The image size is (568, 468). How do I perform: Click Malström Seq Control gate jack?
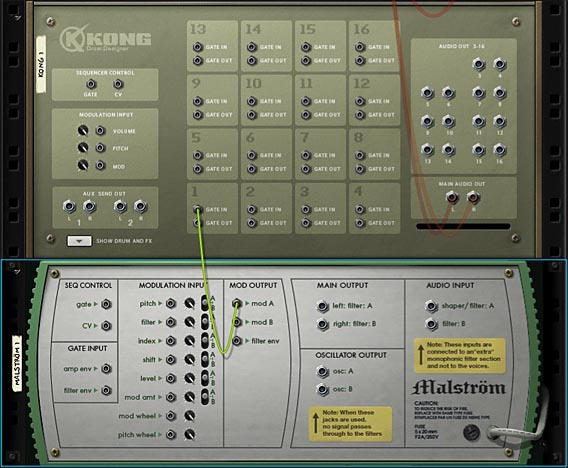tap(106, 304)
